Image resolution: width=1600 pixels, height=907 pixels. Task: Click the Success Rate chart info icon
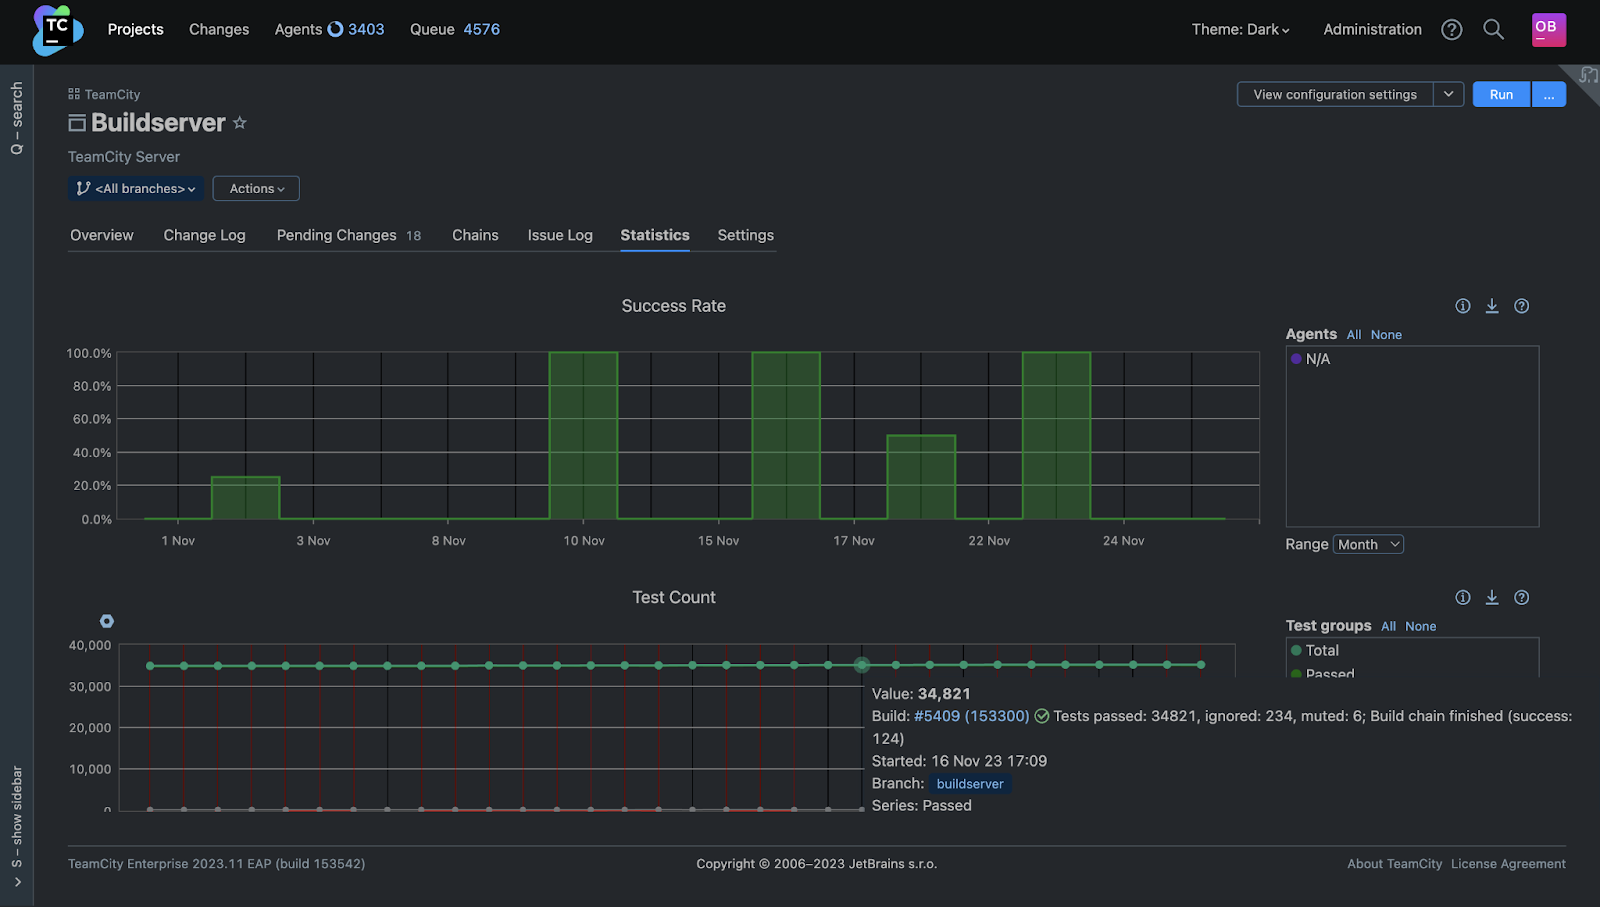click(x=1463, y=306)
